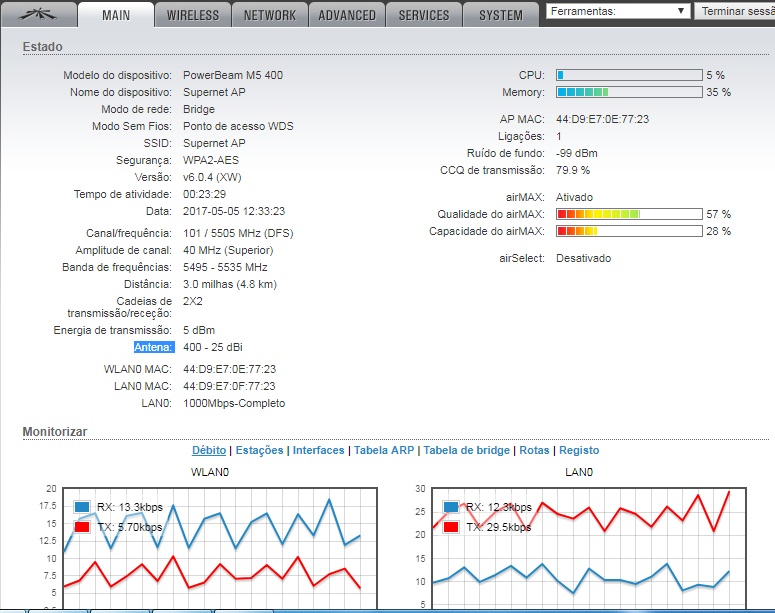Click the LAN0 blue RX legend swatch

pos(451,507)
